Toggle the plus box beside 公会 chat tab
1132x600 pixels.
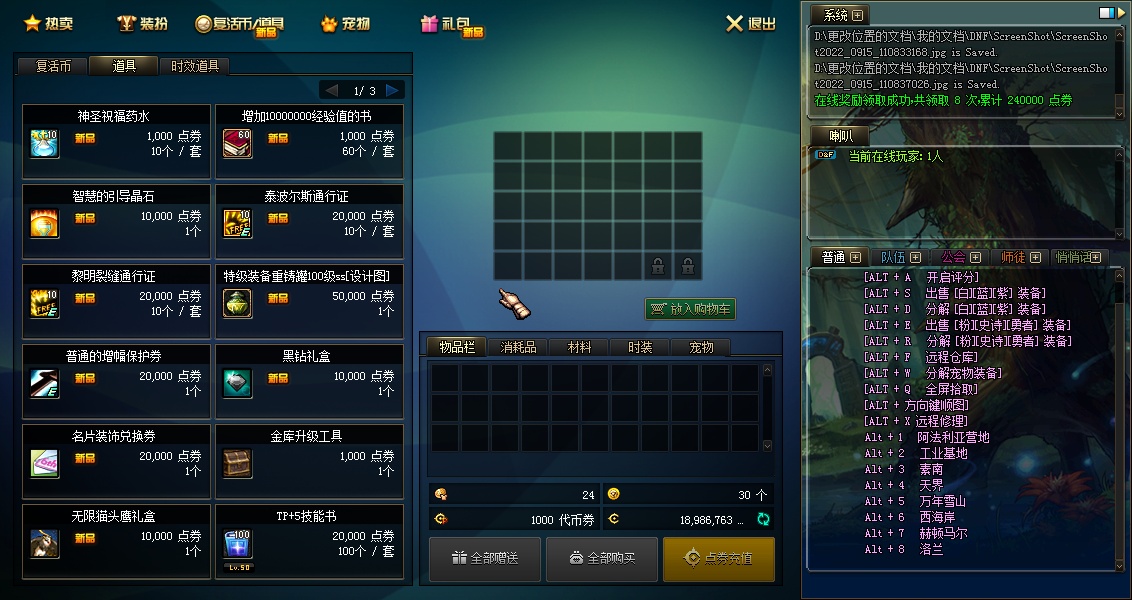coord(975,257)
